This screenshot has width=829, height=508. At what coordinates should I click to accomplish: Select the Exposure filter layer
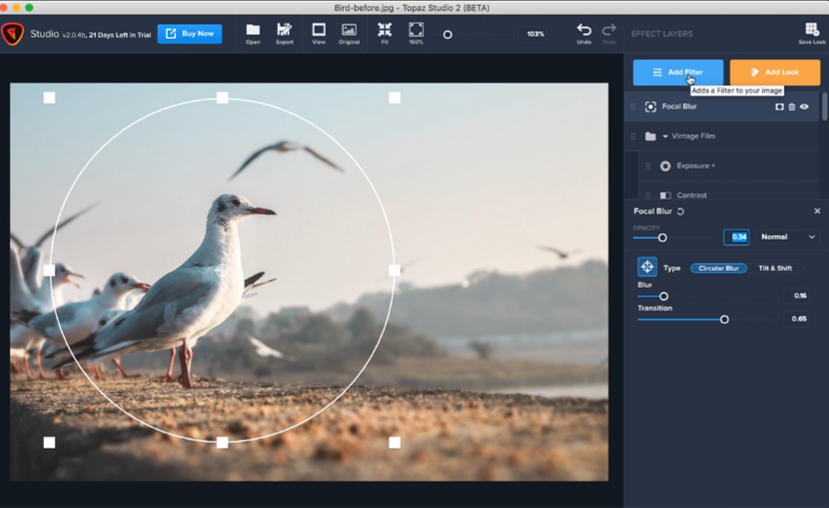coord(693,166)
